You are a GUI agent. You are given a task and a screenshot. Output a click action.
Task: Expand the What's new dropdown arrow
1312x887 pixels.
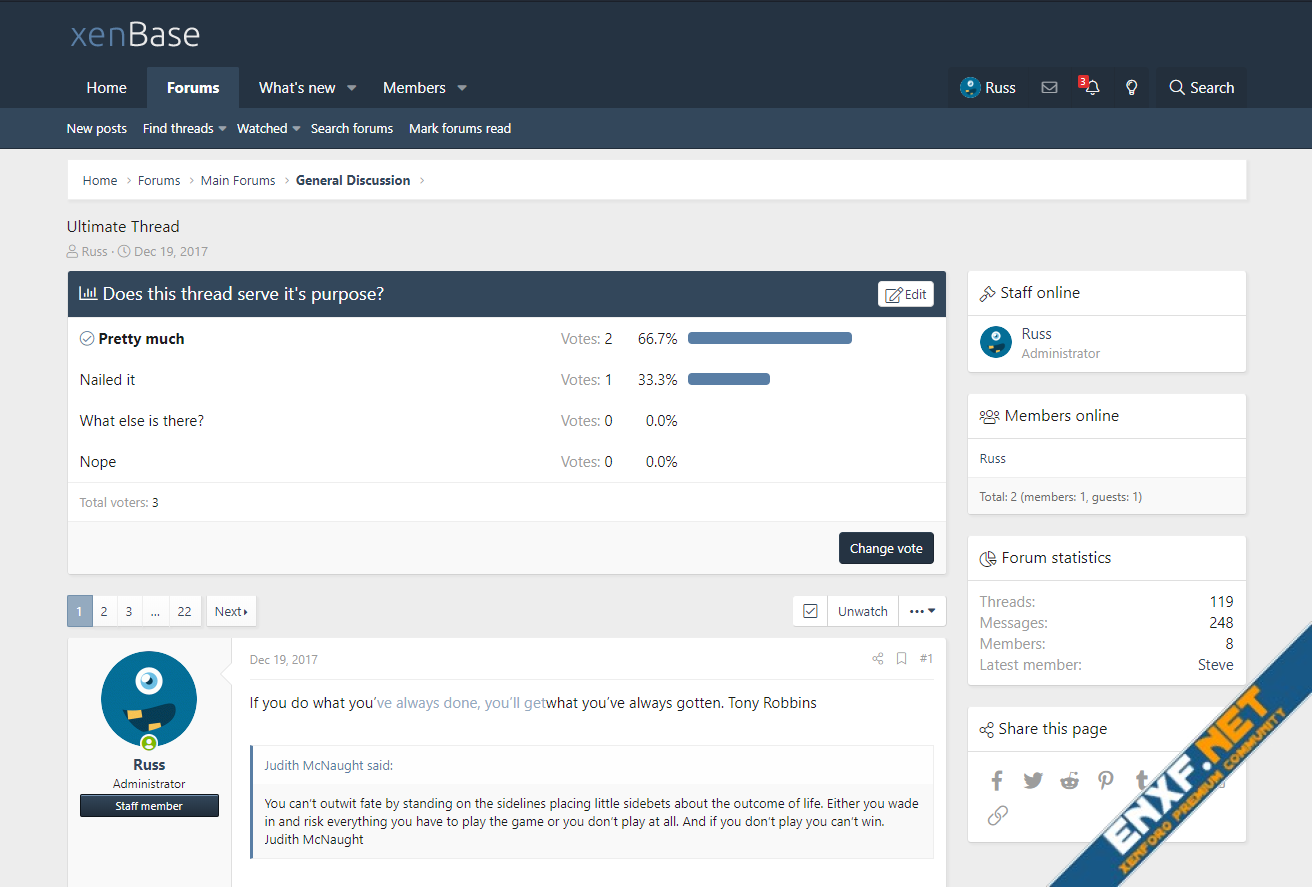(x=352, y=88)
